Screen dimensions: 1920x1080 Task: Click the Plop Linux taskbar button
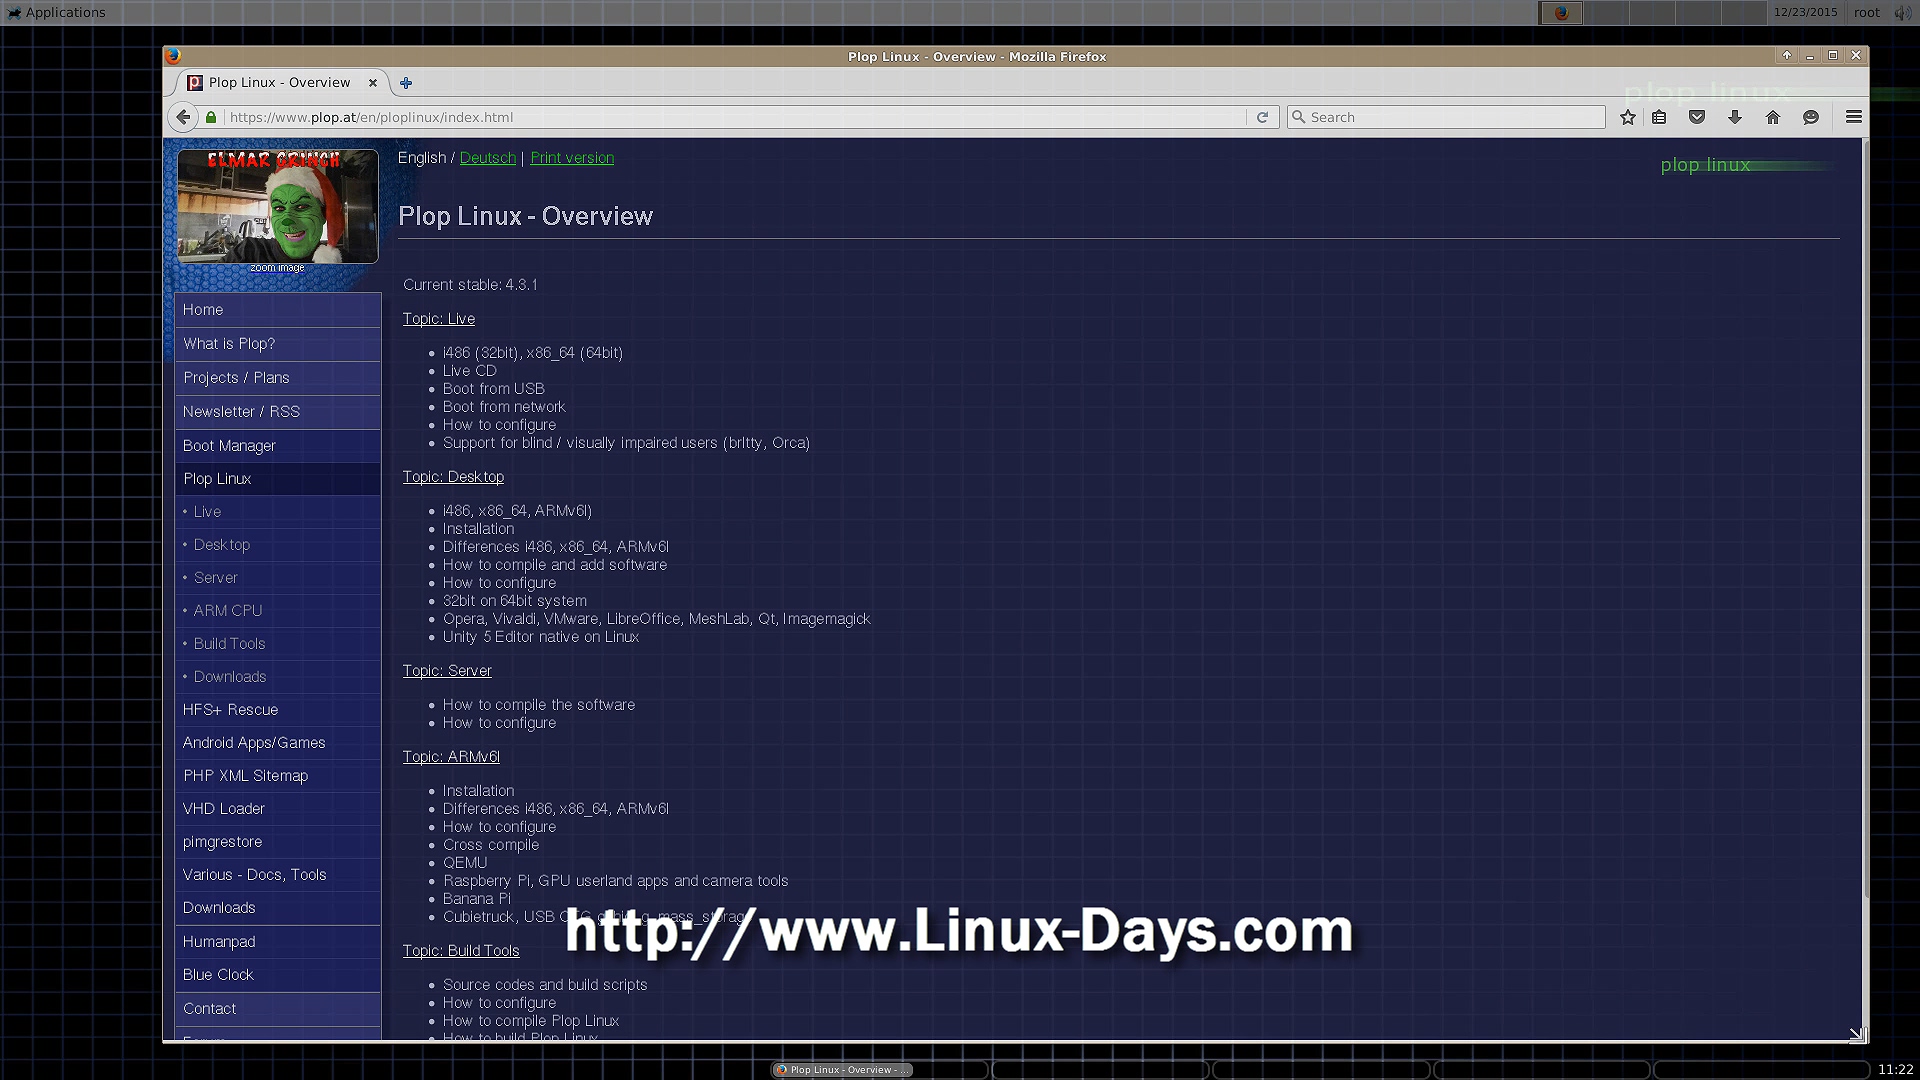[x=842, y=1070]
